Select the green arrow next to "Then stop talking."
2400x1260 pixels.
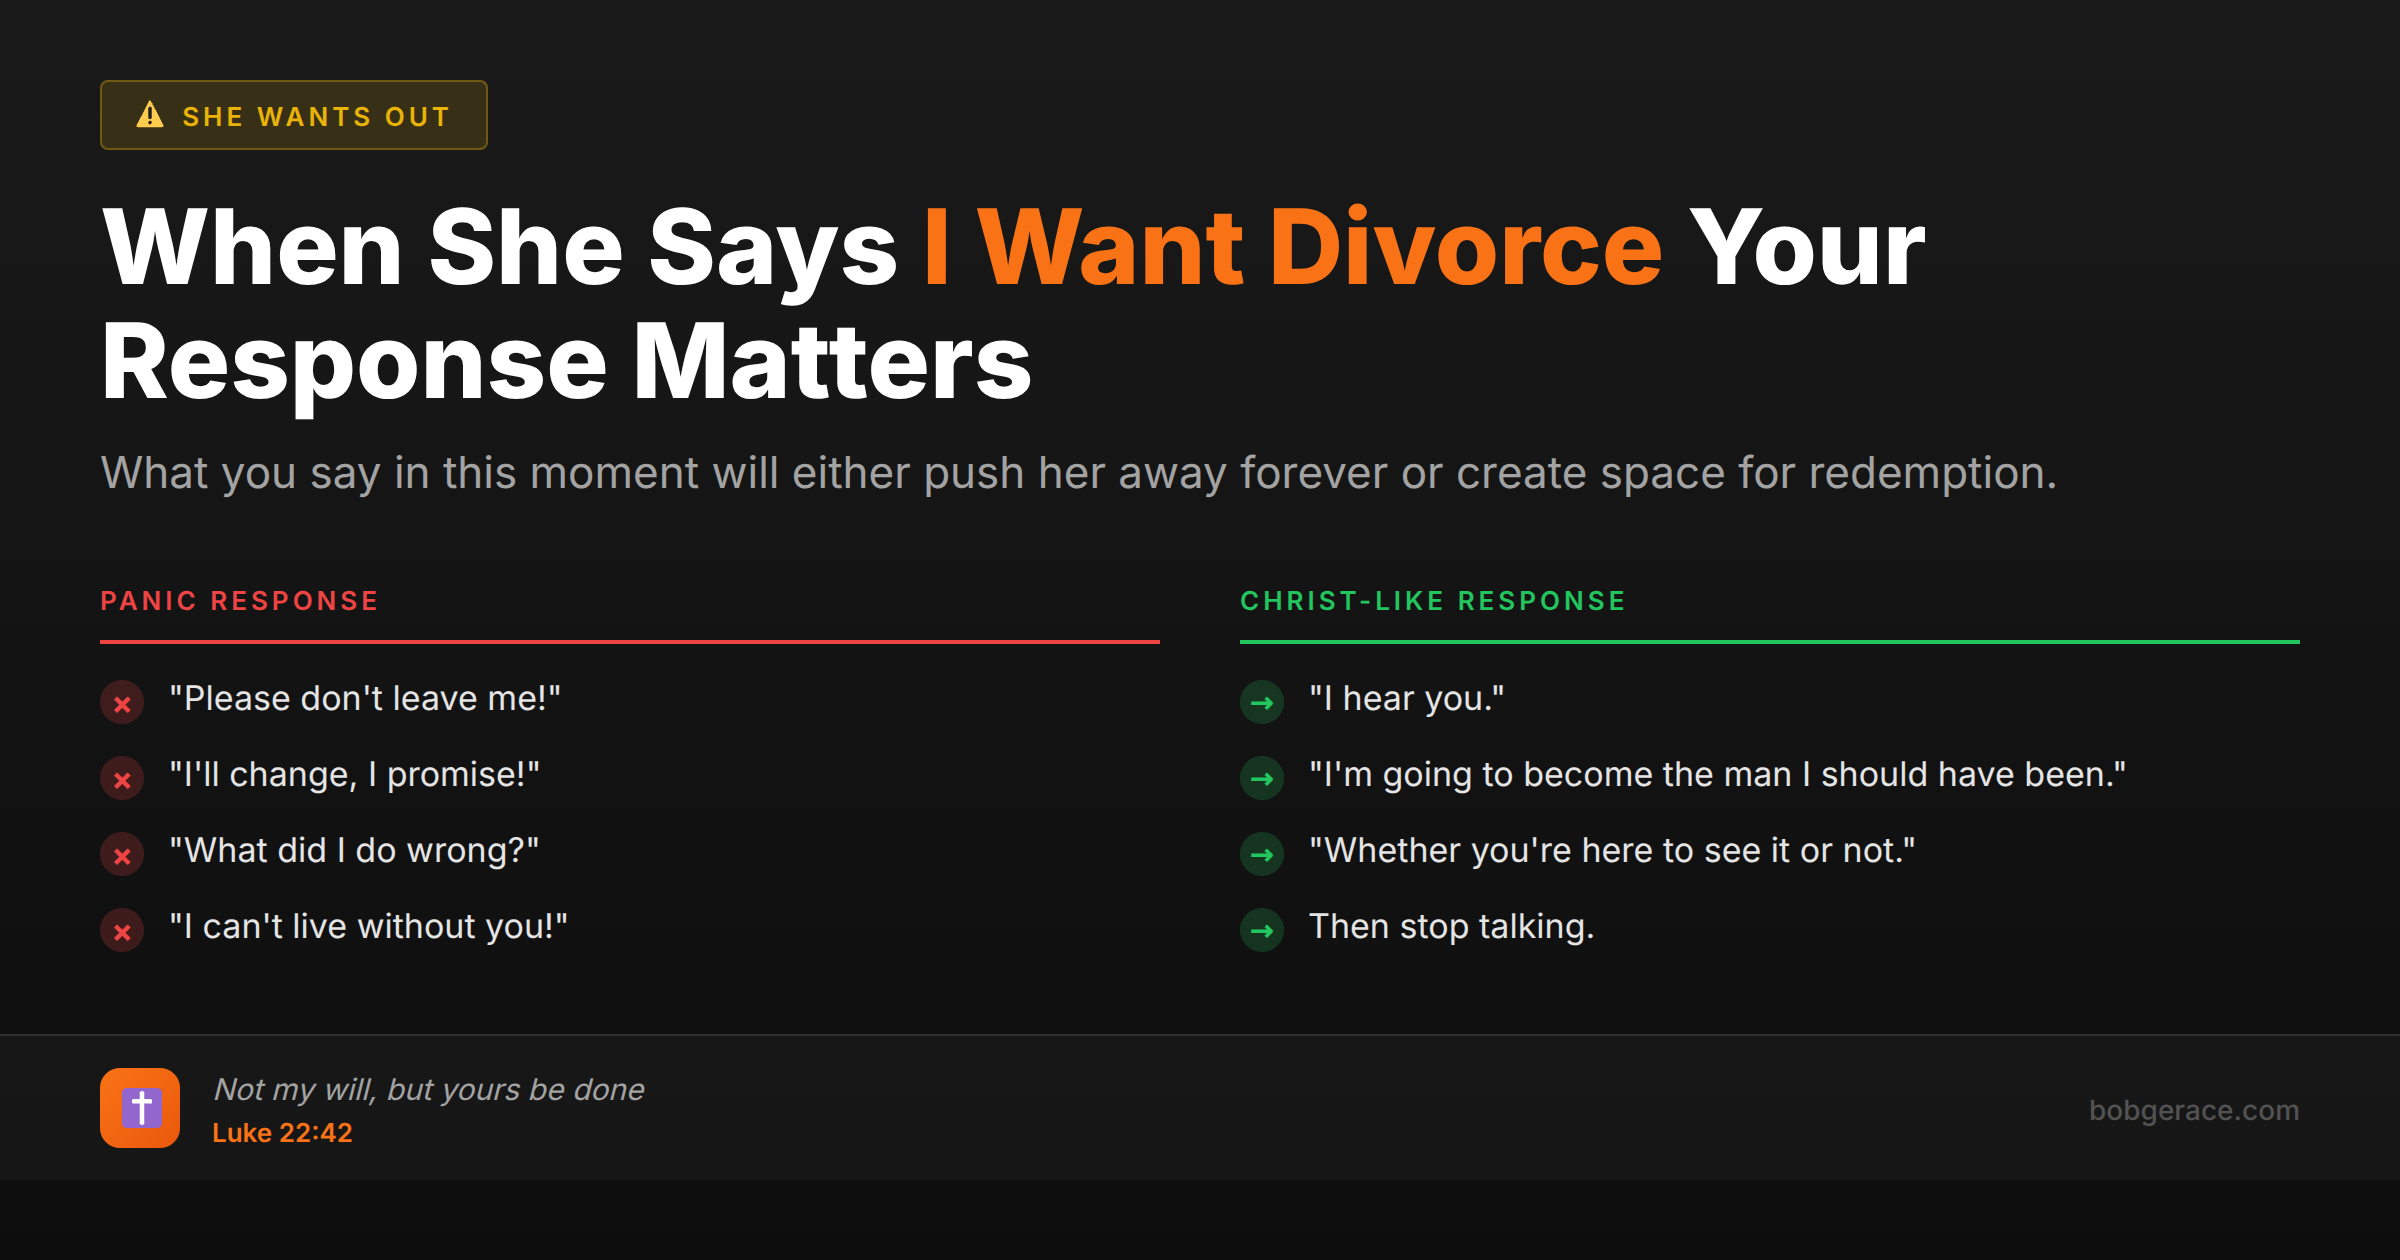[x=1262, y=931]
